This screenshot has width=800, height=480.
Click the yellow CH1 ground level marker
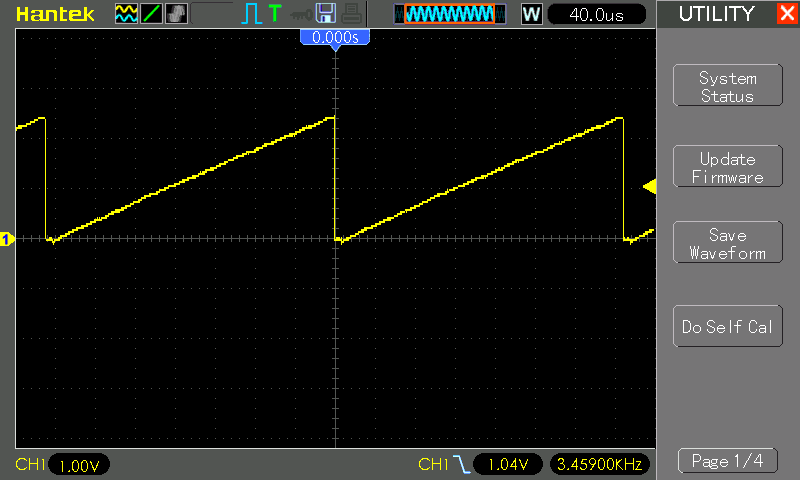pos(7,239)
